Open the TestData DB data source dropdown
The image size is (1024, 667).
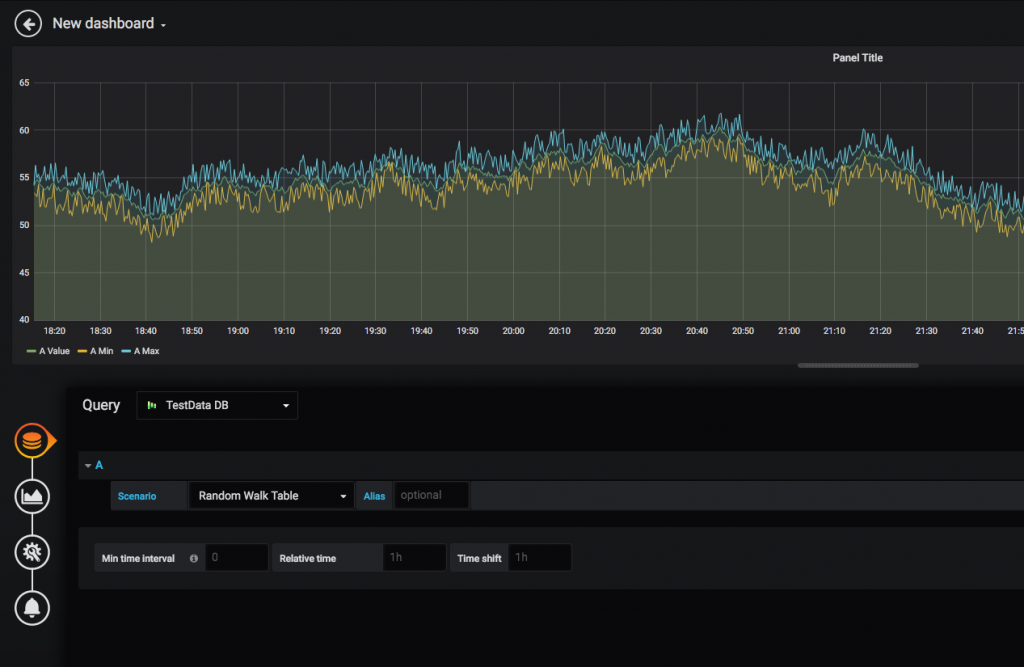click(217, 405)
